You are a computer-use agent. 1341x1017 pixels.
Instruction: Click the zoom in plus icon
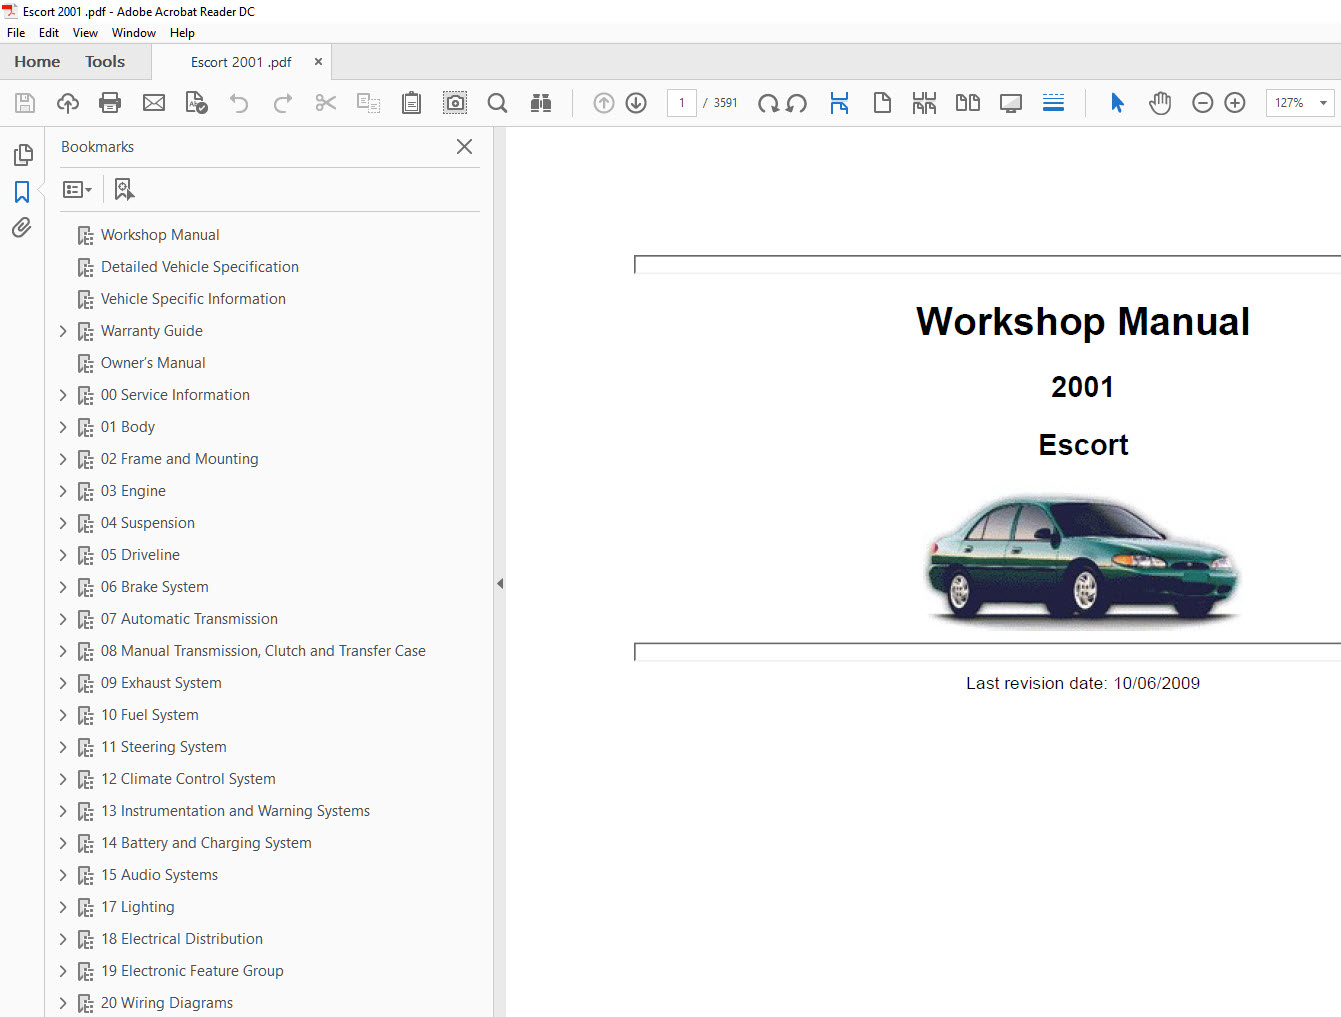tap(1235, 103)
